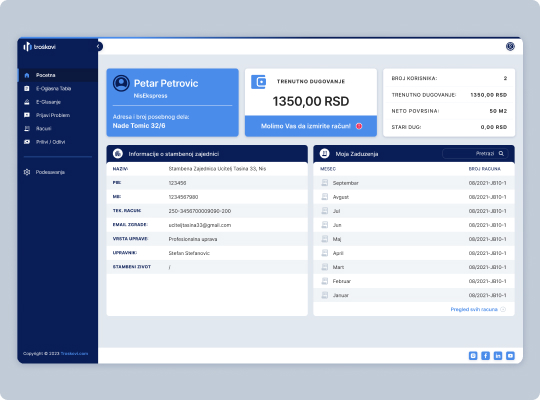Click the Stambena Zajednica Ucitelj Tasina name value
Image resolution: width=540 pixels, height=400 pixels.
[x=217, y=169]
